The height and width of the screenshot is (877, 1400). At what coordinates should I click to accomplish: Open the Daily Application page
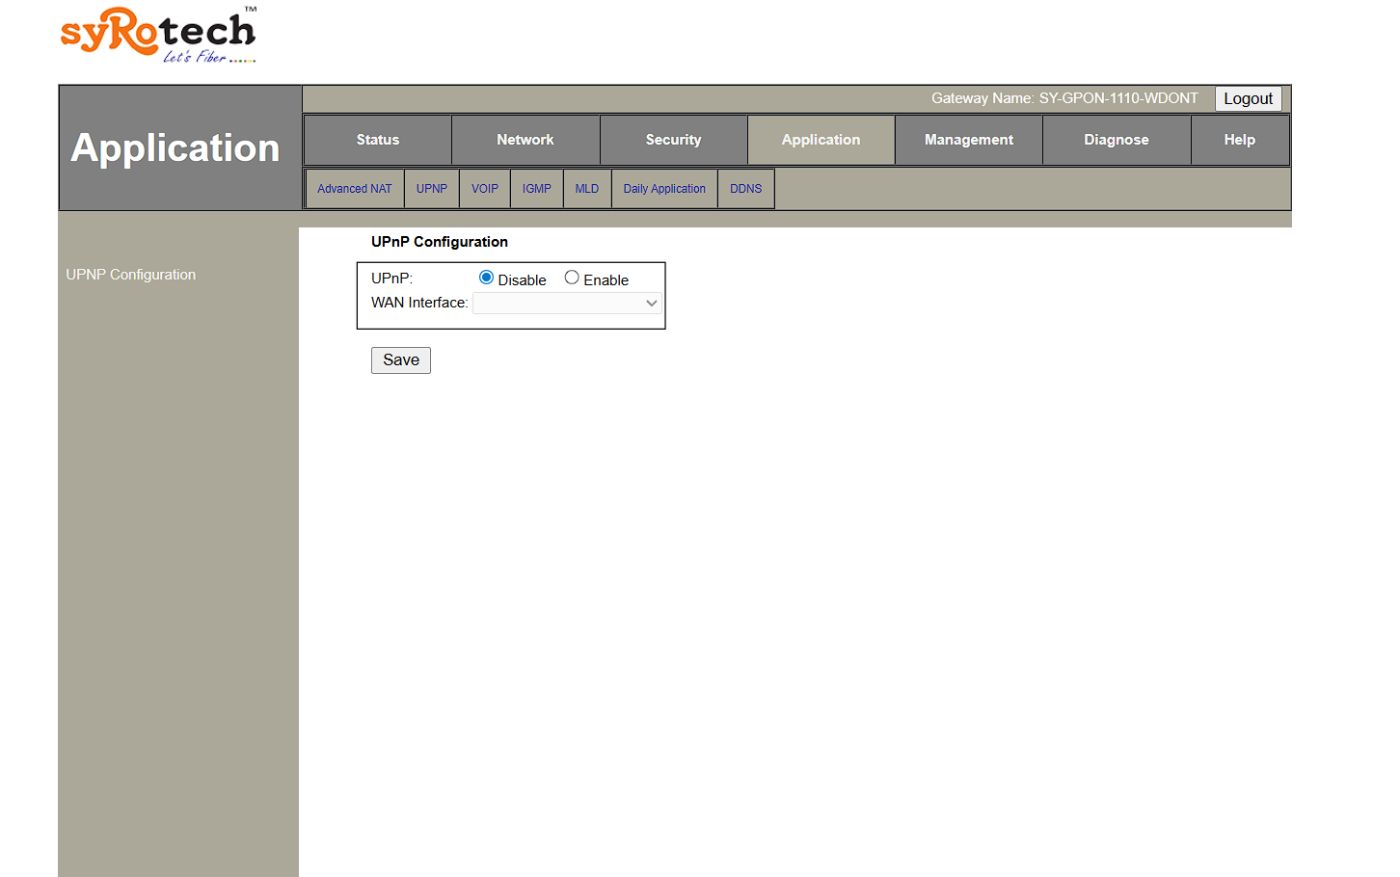pos(663,188)
